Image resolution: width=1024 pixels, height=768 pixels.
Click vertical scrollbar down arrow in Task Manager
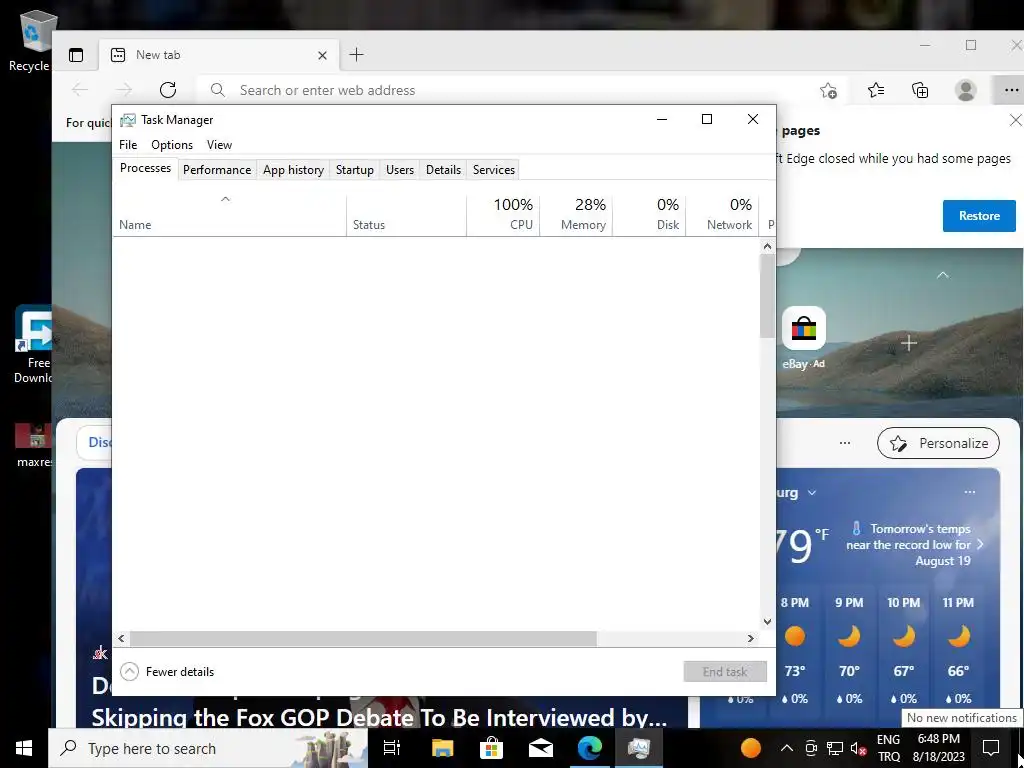[767, 622]
